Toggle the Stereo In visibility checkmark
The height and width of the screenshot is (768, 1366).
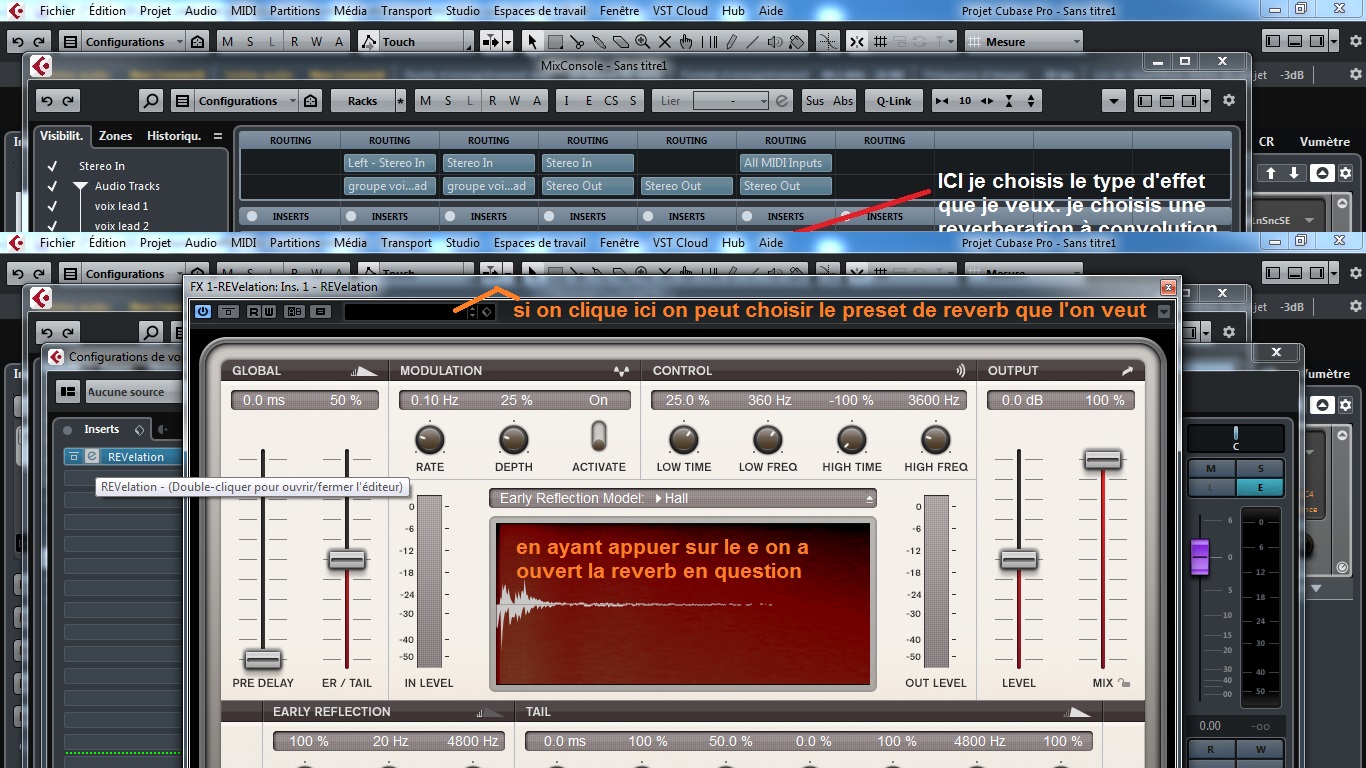click(52, 166)
